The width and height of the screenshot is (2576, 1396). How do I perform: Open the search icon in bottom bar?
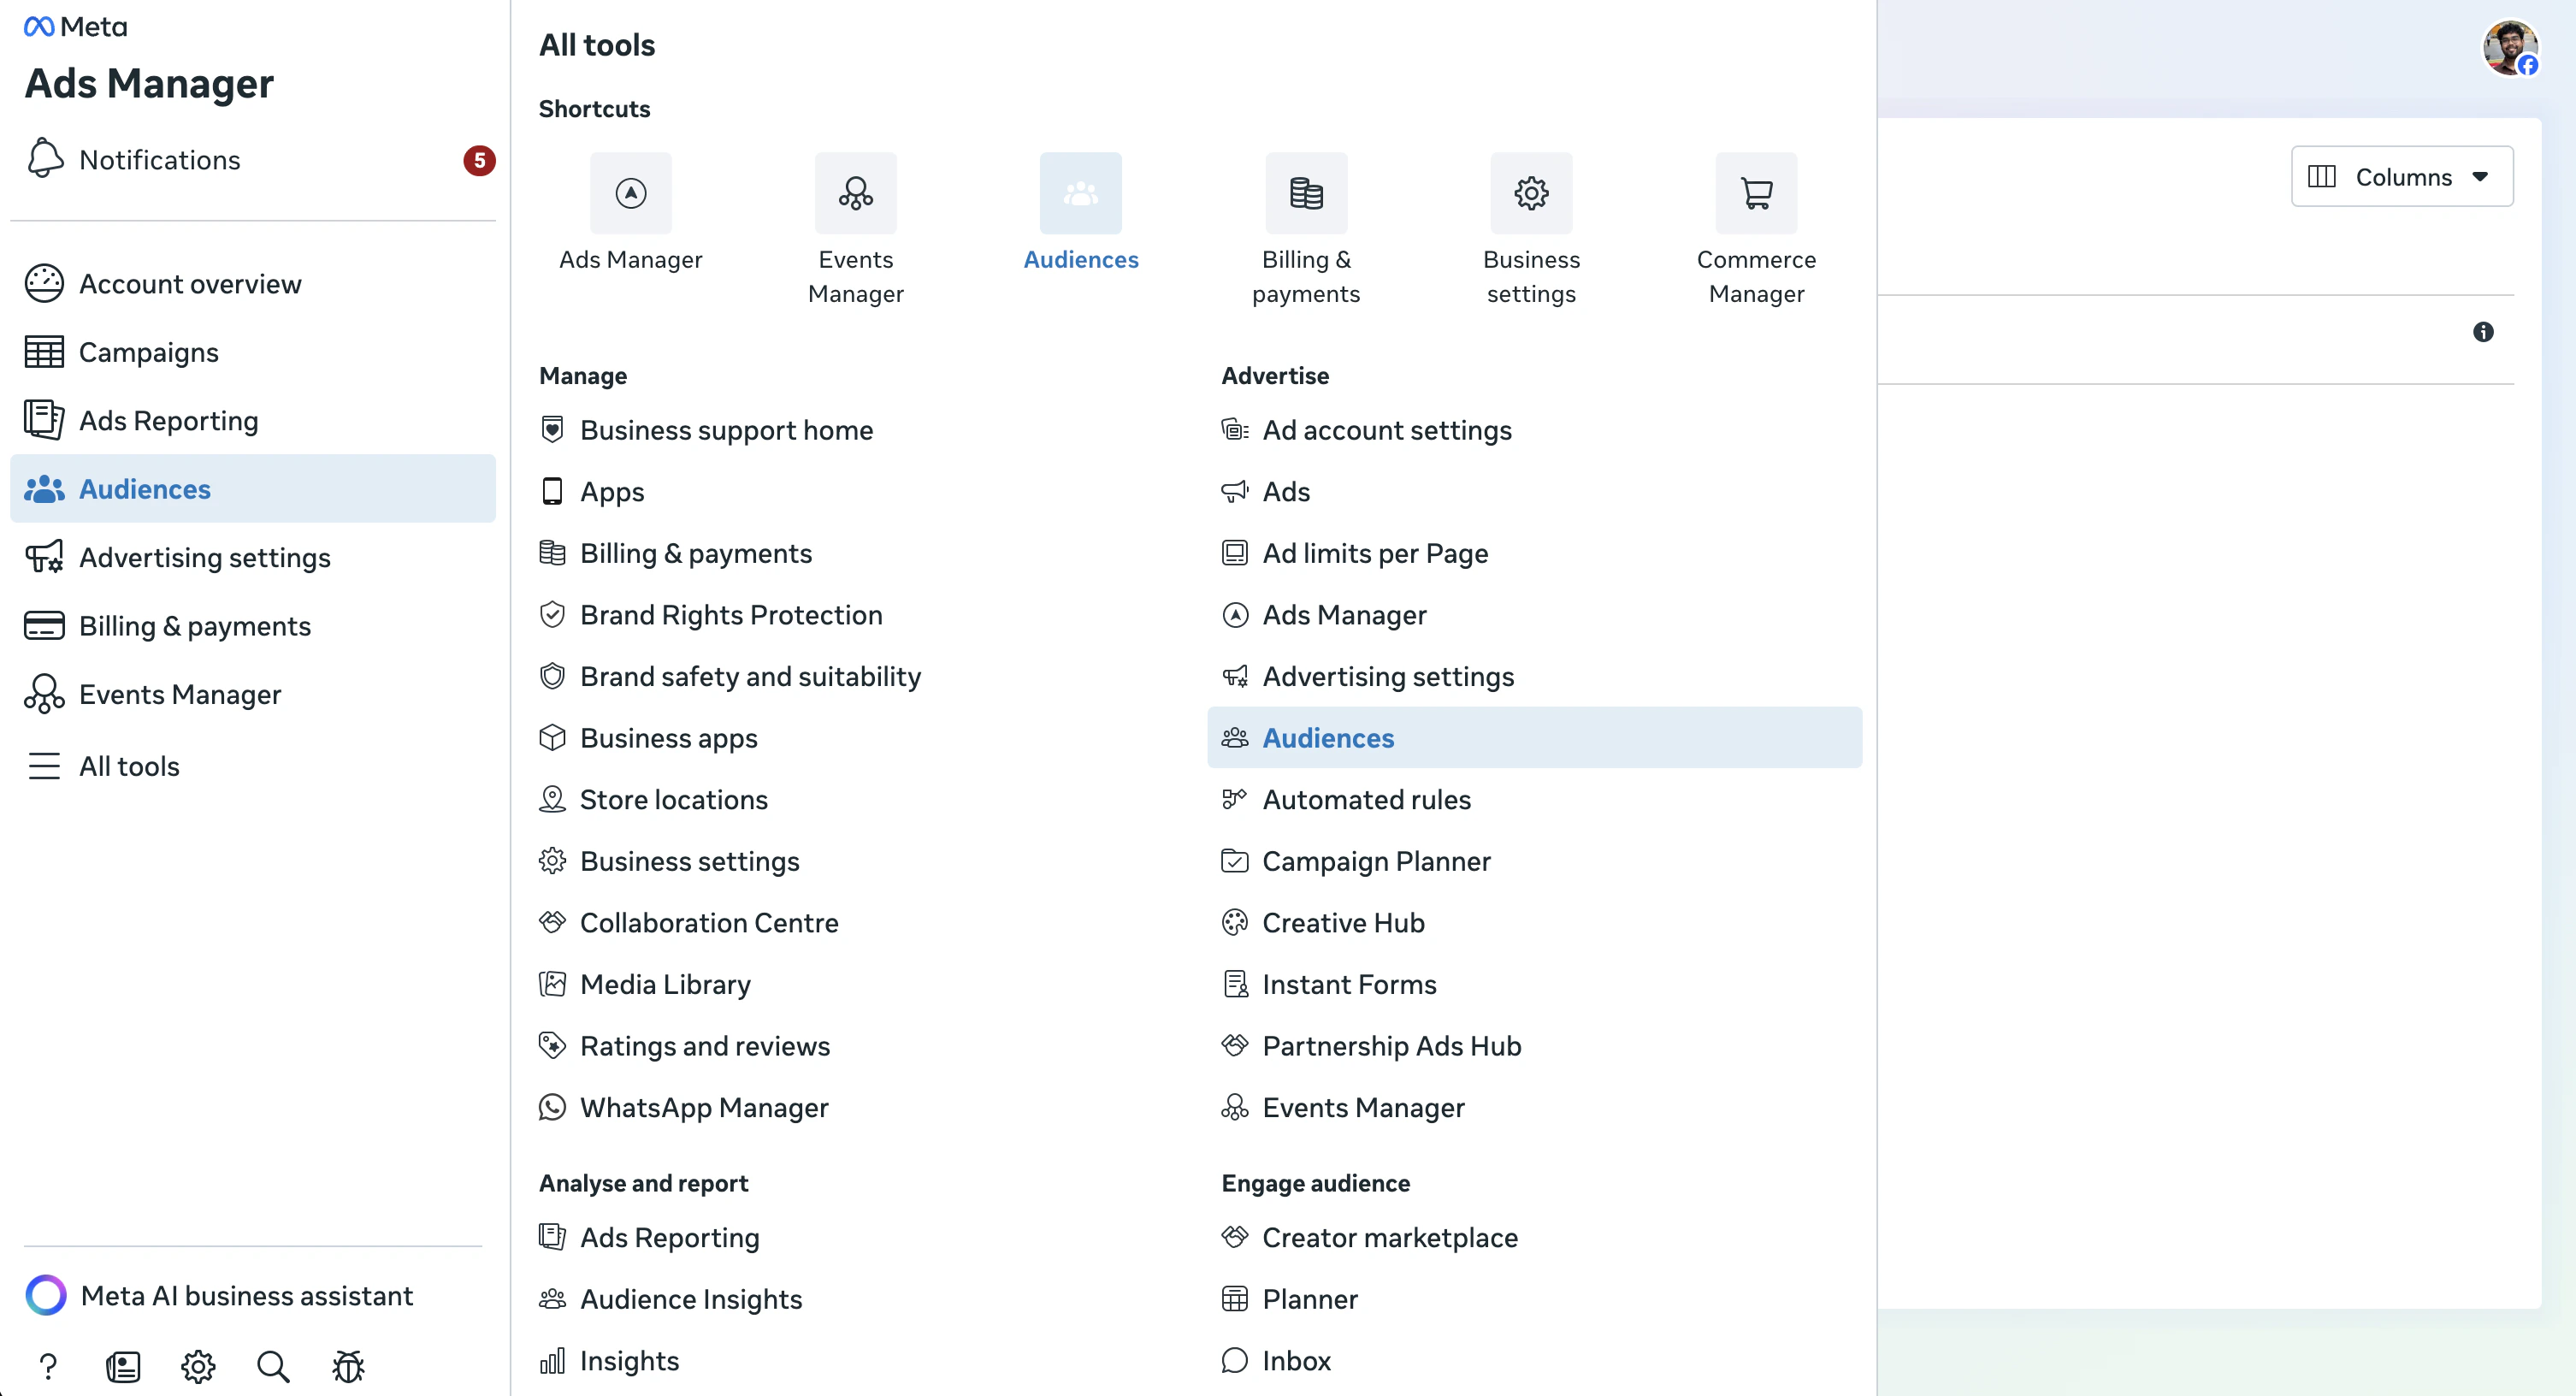(x=272, y=1366)
